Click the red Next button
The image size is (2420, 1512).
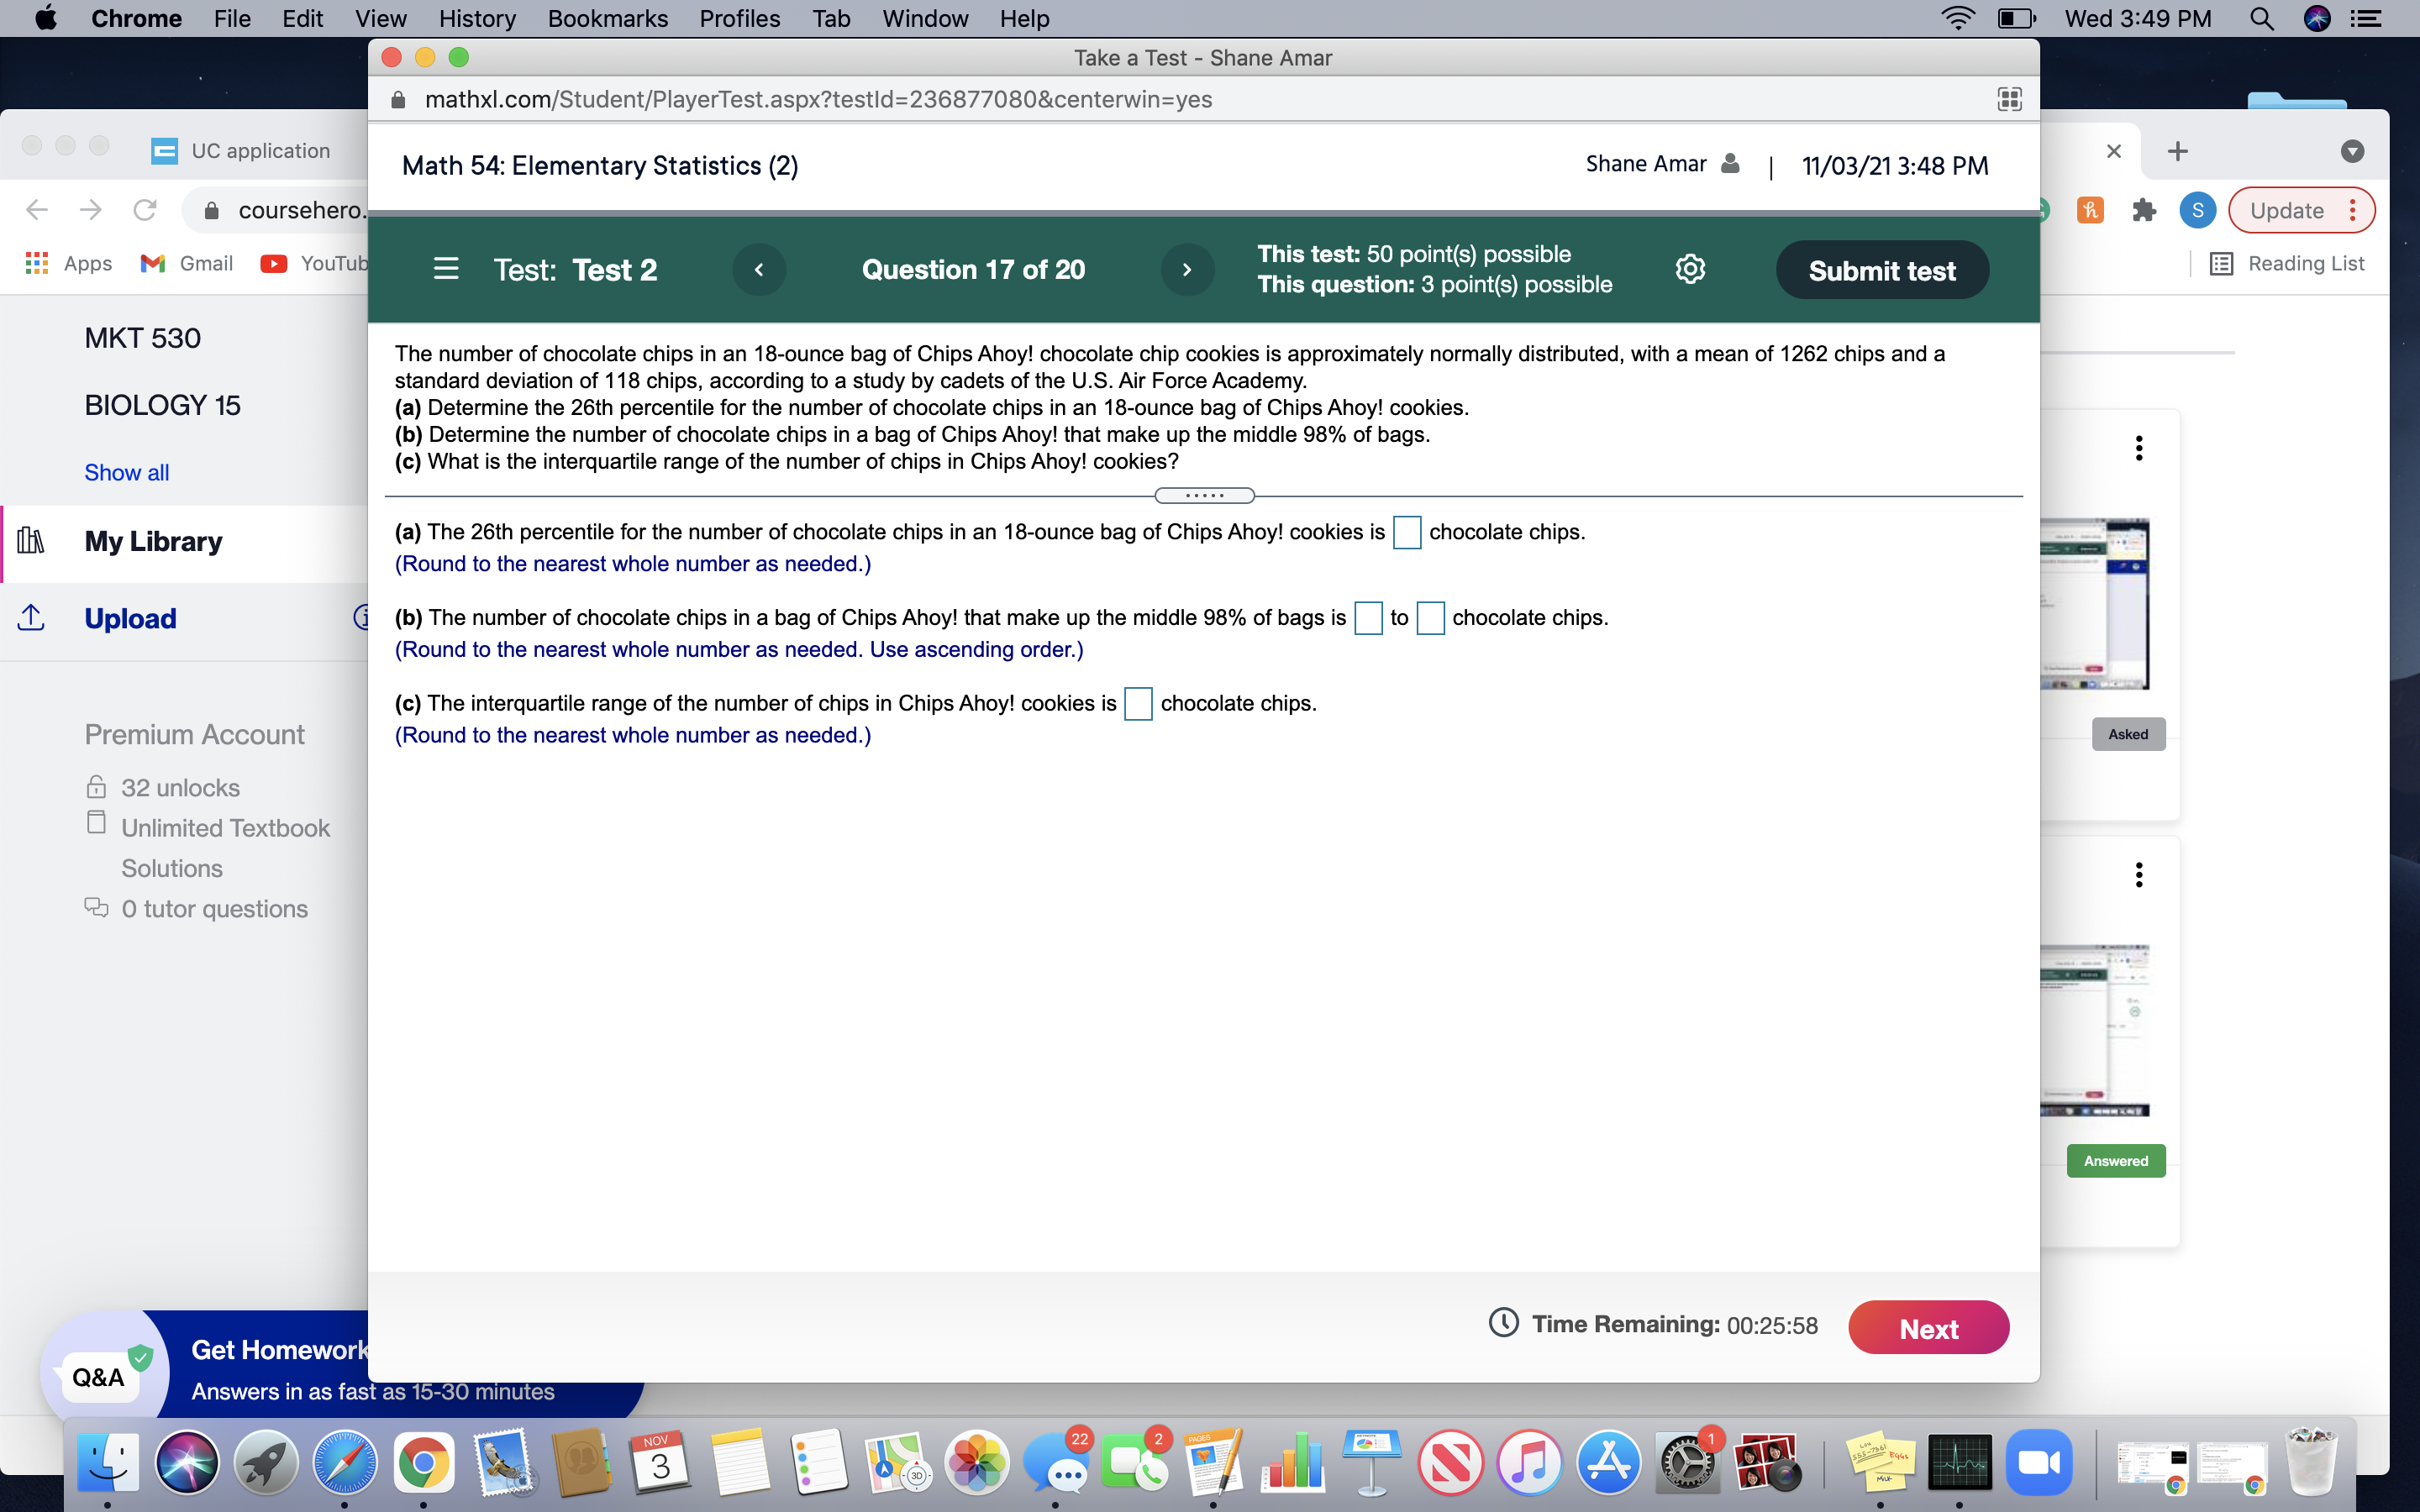1928,1328
